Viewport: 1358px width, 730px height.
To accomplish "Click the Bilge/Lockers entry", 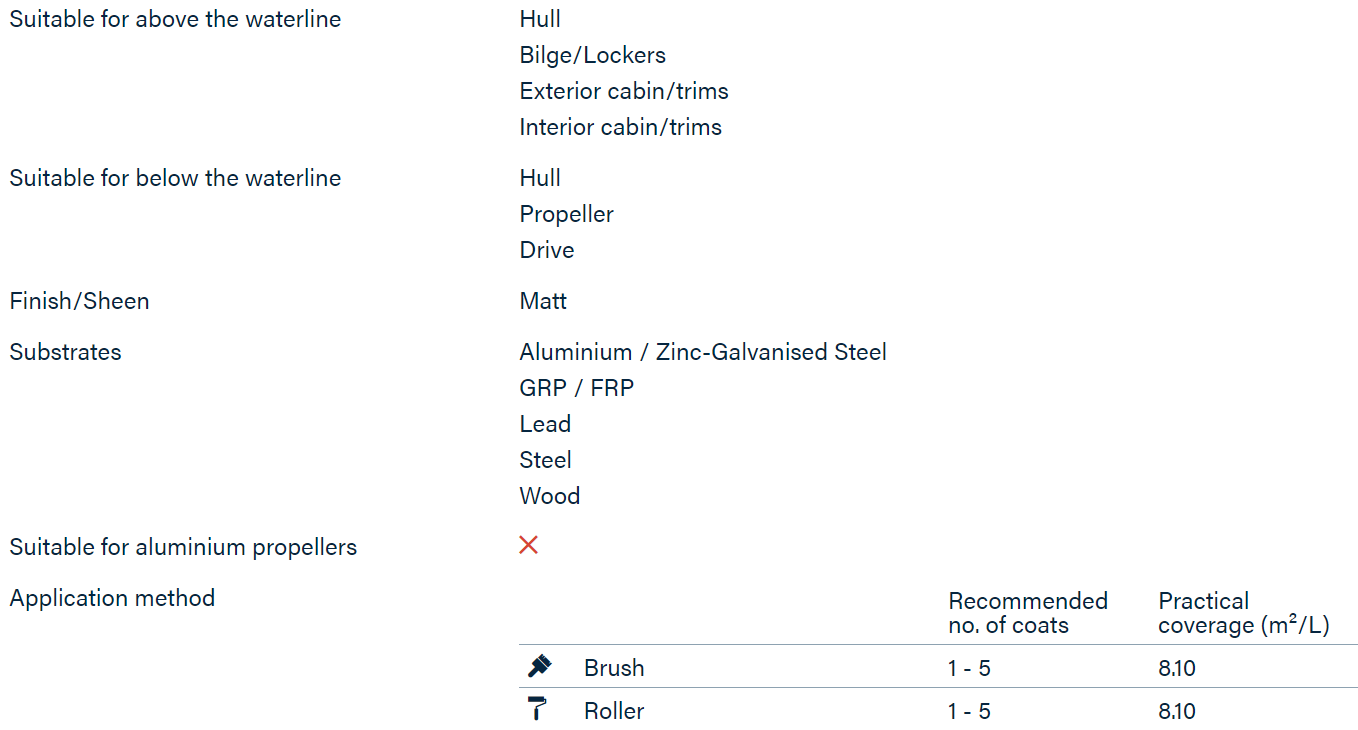I will 592,55.
